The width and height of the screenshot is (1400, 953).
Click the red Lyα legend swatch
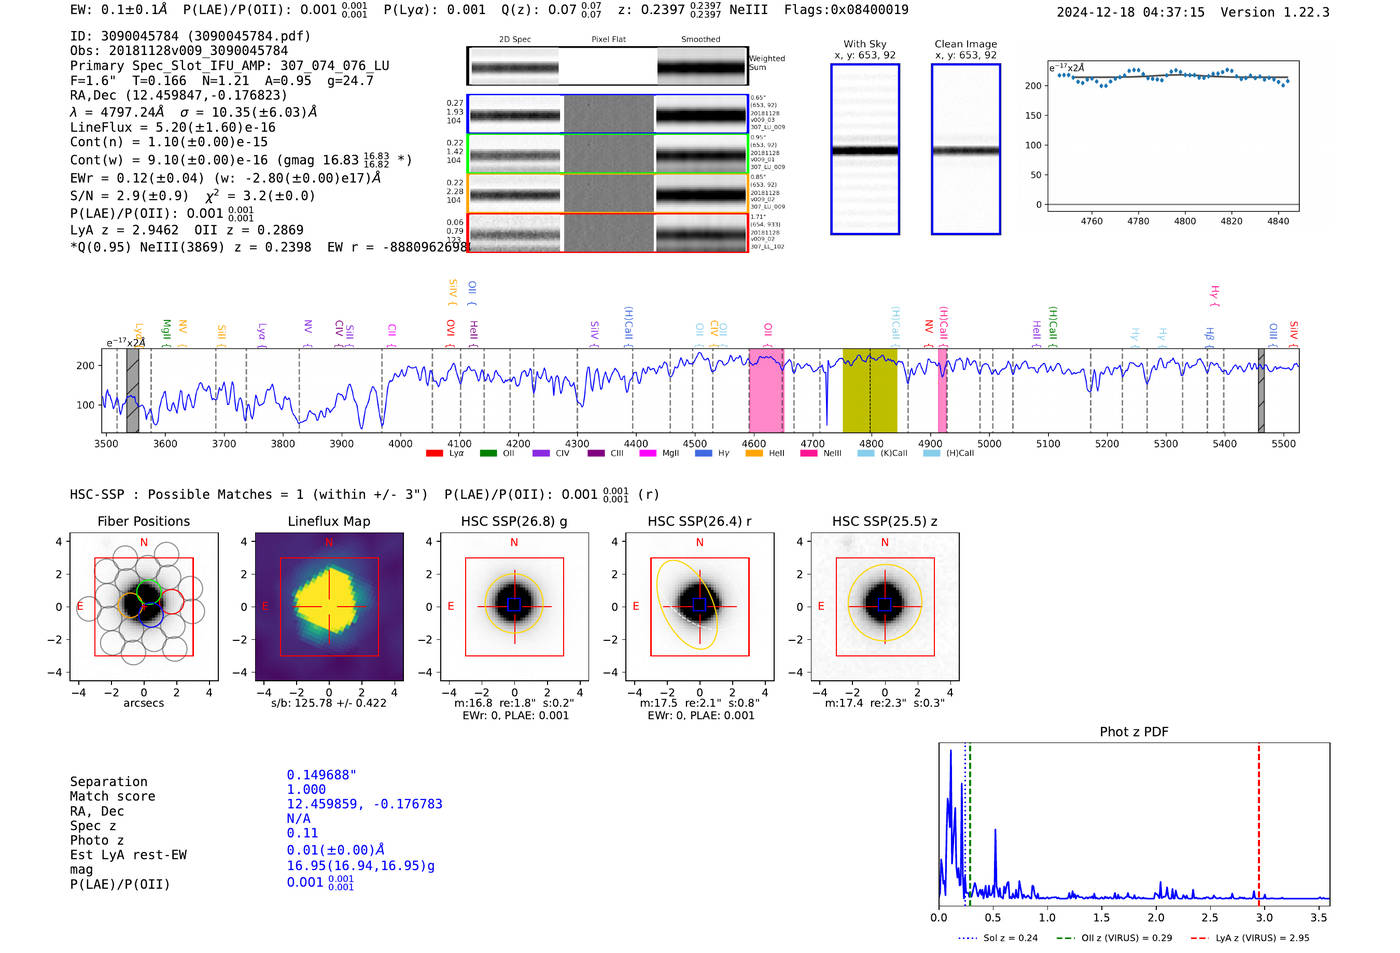434,453
